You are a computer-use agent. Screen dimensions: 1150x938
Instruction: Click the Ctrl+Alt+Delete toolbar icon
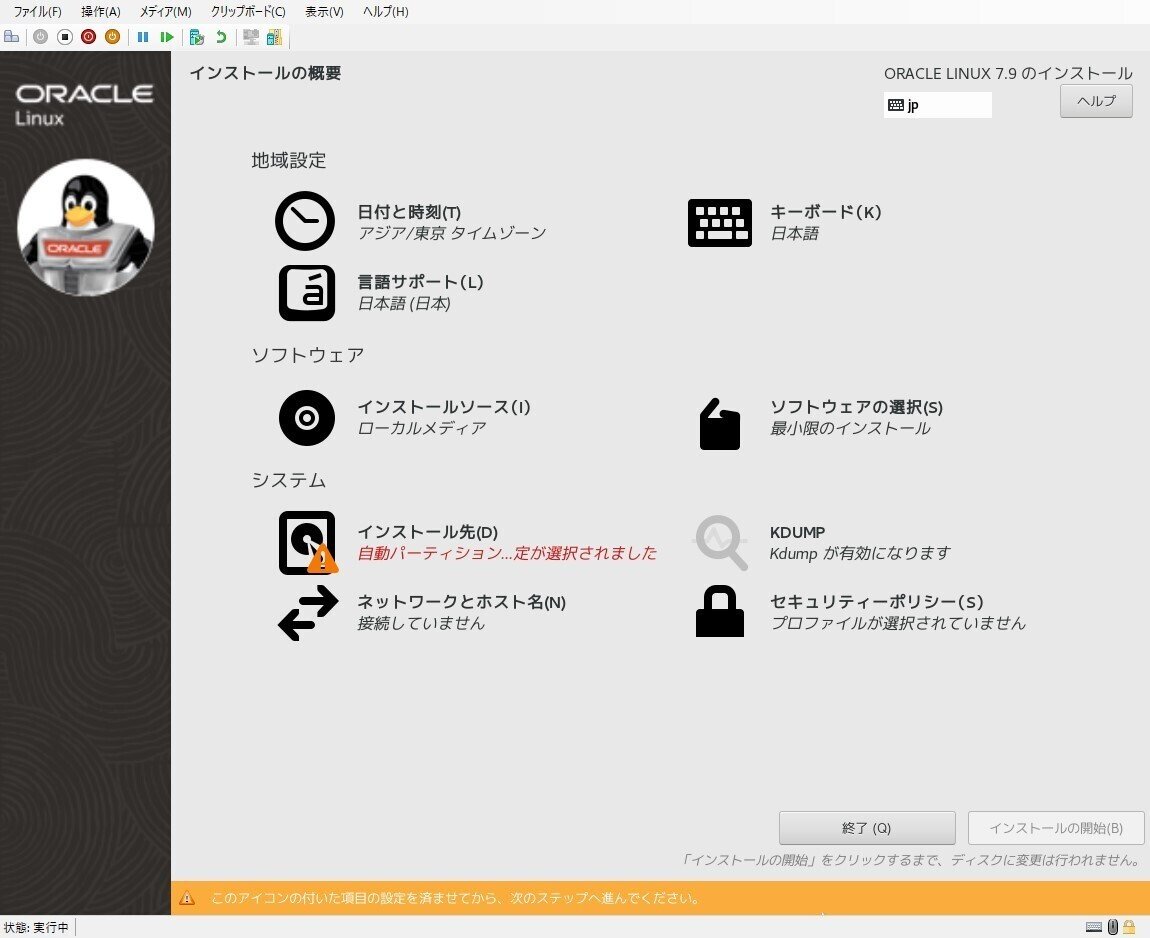coord(11,37)
